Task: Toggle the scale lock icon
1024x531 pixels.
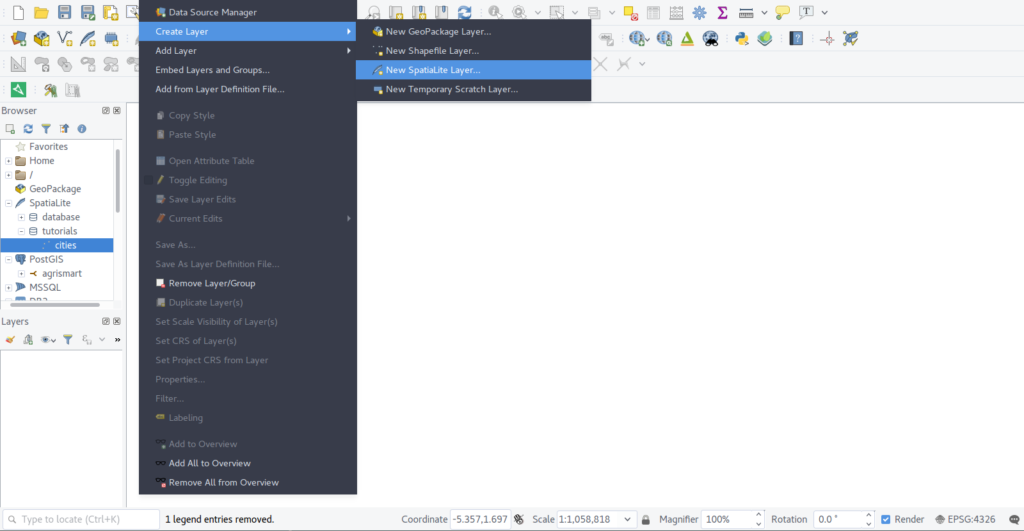Action: (x=645, y=519)
